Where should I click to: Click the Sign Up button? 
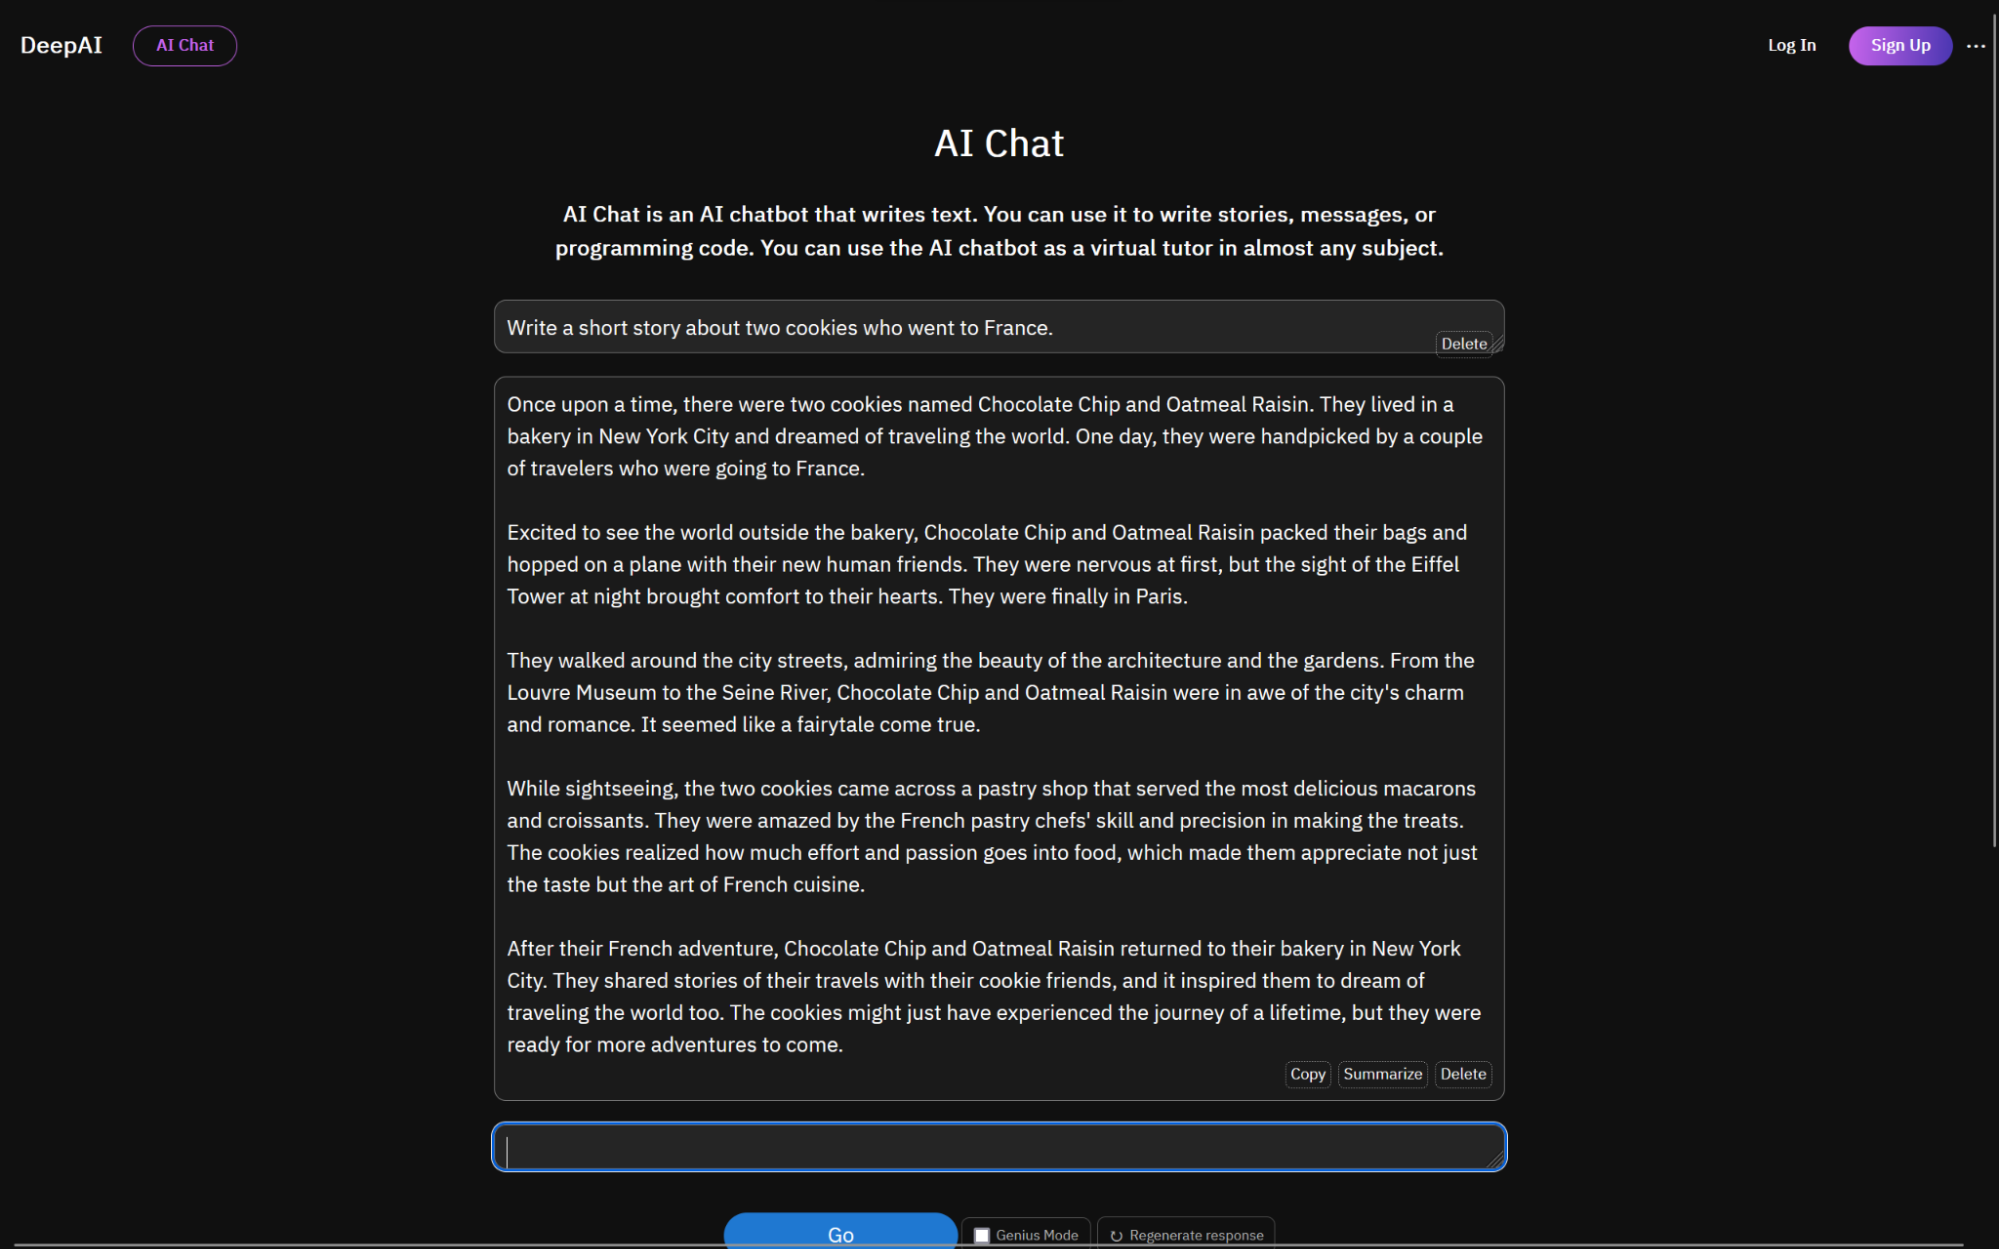[1897, 45]
